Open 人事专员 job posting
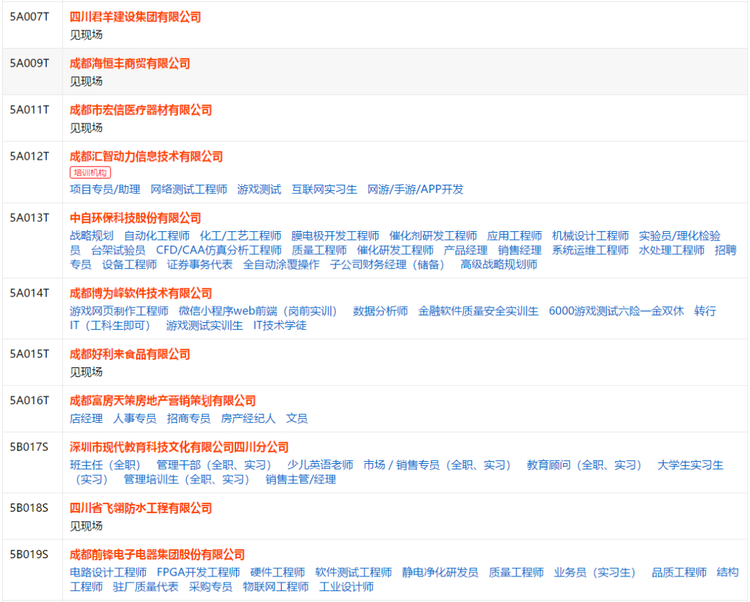This screenshot has height=602, width=750. [135, 418]
